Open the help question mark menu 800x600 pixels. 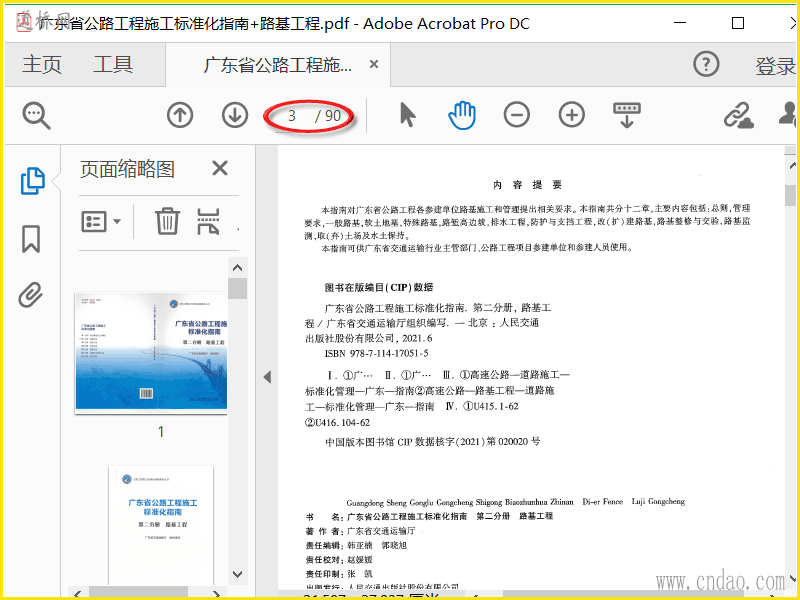tap(706, 64)
